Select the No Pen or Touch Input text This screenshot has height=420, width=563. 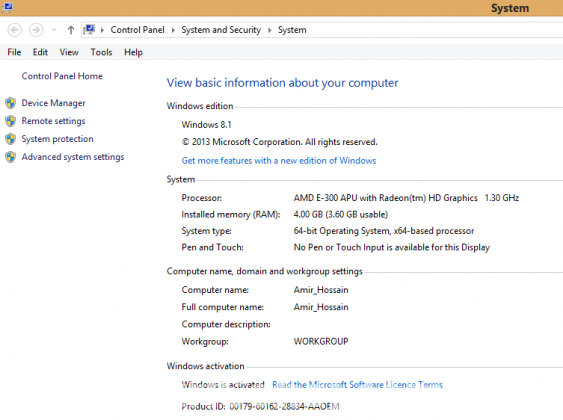point(391,247)
